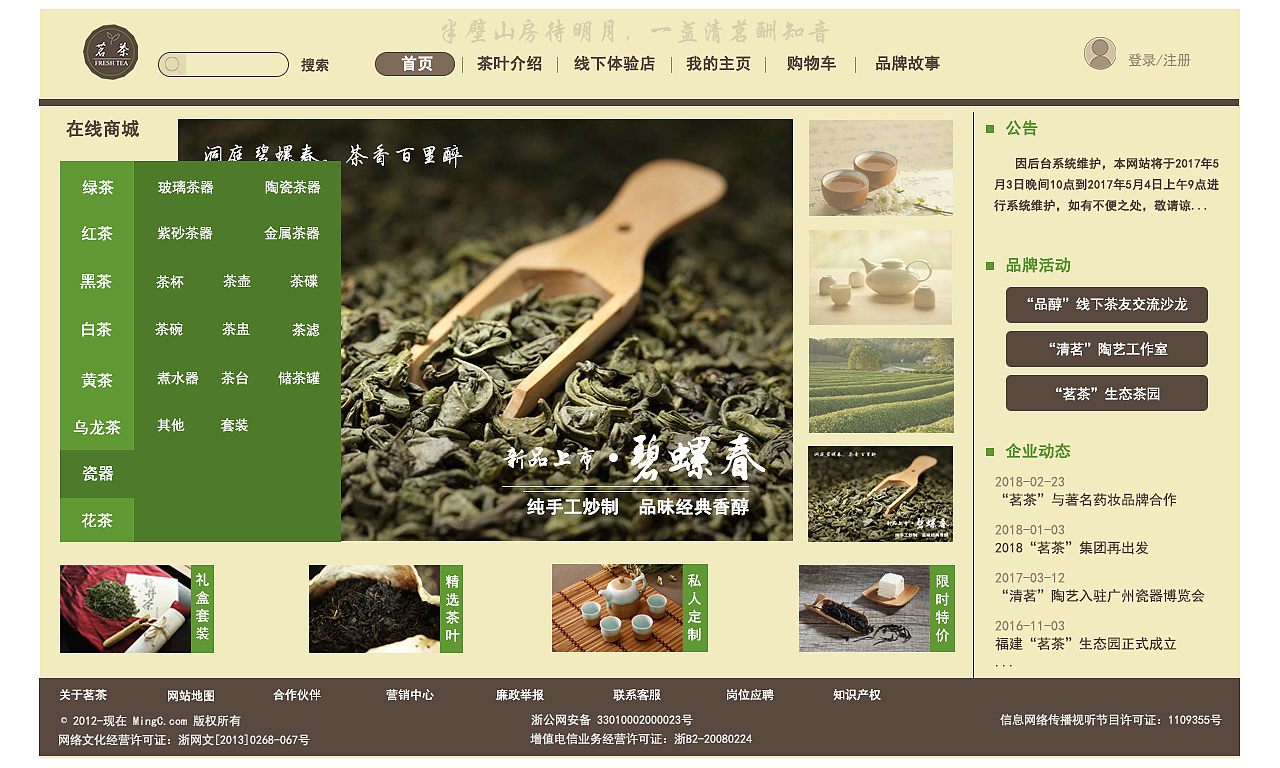
Task: Click the white teapot set thumbnail
Action: point(880,277)
